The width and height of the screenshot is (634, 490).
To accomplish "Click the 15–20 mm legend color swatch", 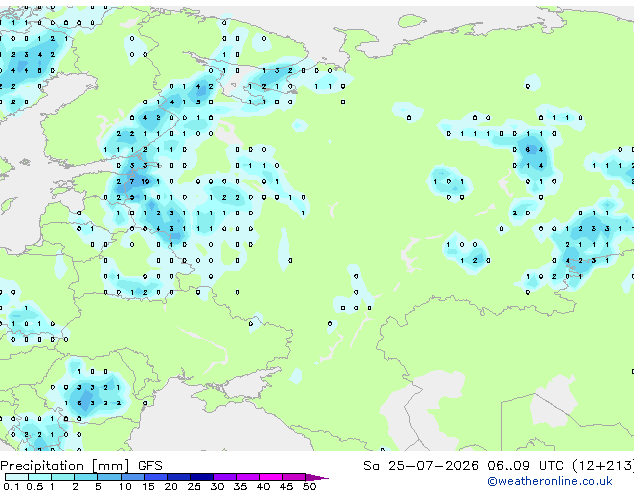I will click(156, 477).
